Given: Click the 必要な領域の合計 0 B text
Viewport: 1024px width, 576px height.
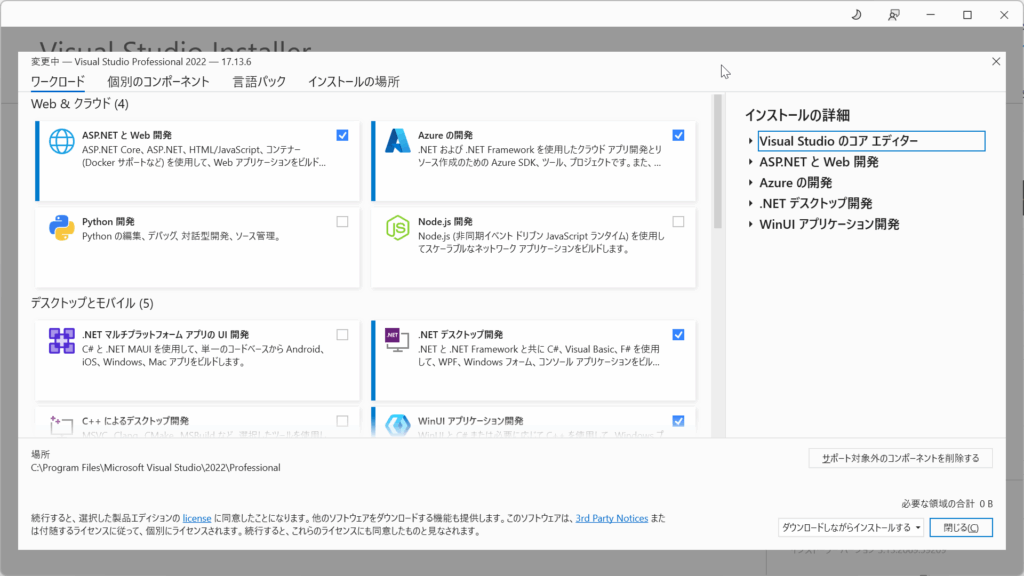Looking at the screenshot, I should 947,504.
